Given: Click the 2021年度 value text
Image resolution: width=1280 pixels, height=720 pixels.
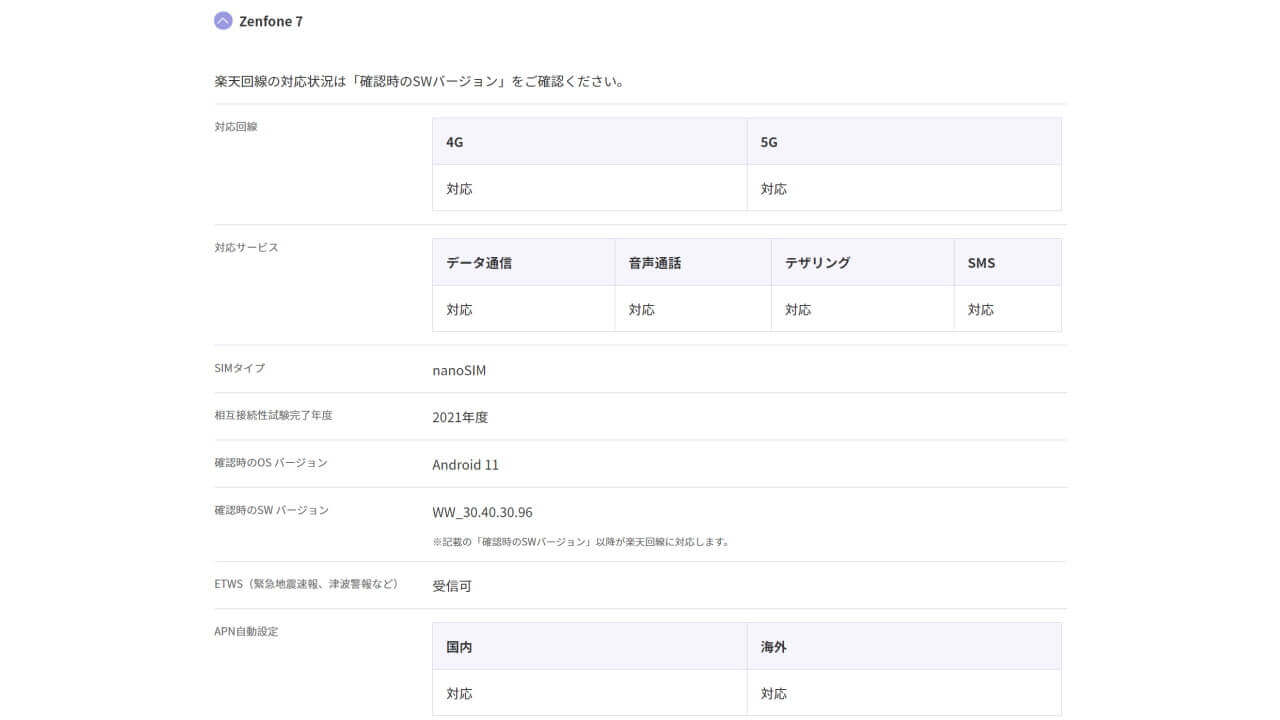Looking at the screenshot, I should pyautogui.click(x=460, y=417).
